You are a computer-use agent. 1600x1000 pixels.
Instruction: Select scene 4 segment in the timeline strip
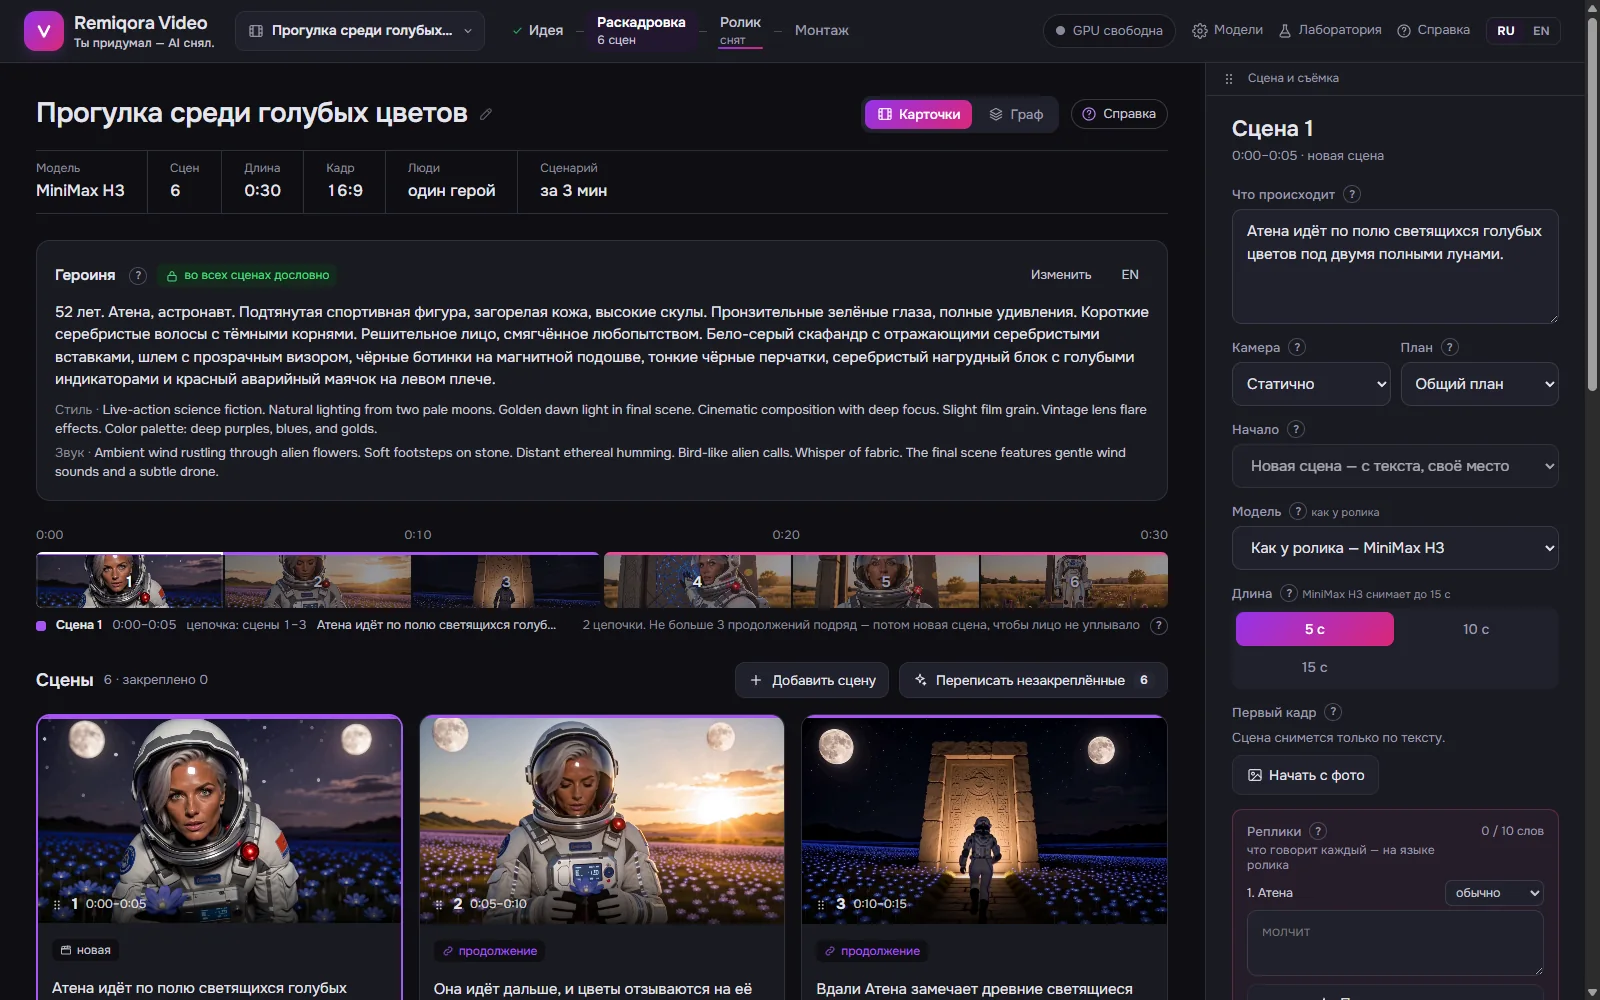tap(697, 581)
